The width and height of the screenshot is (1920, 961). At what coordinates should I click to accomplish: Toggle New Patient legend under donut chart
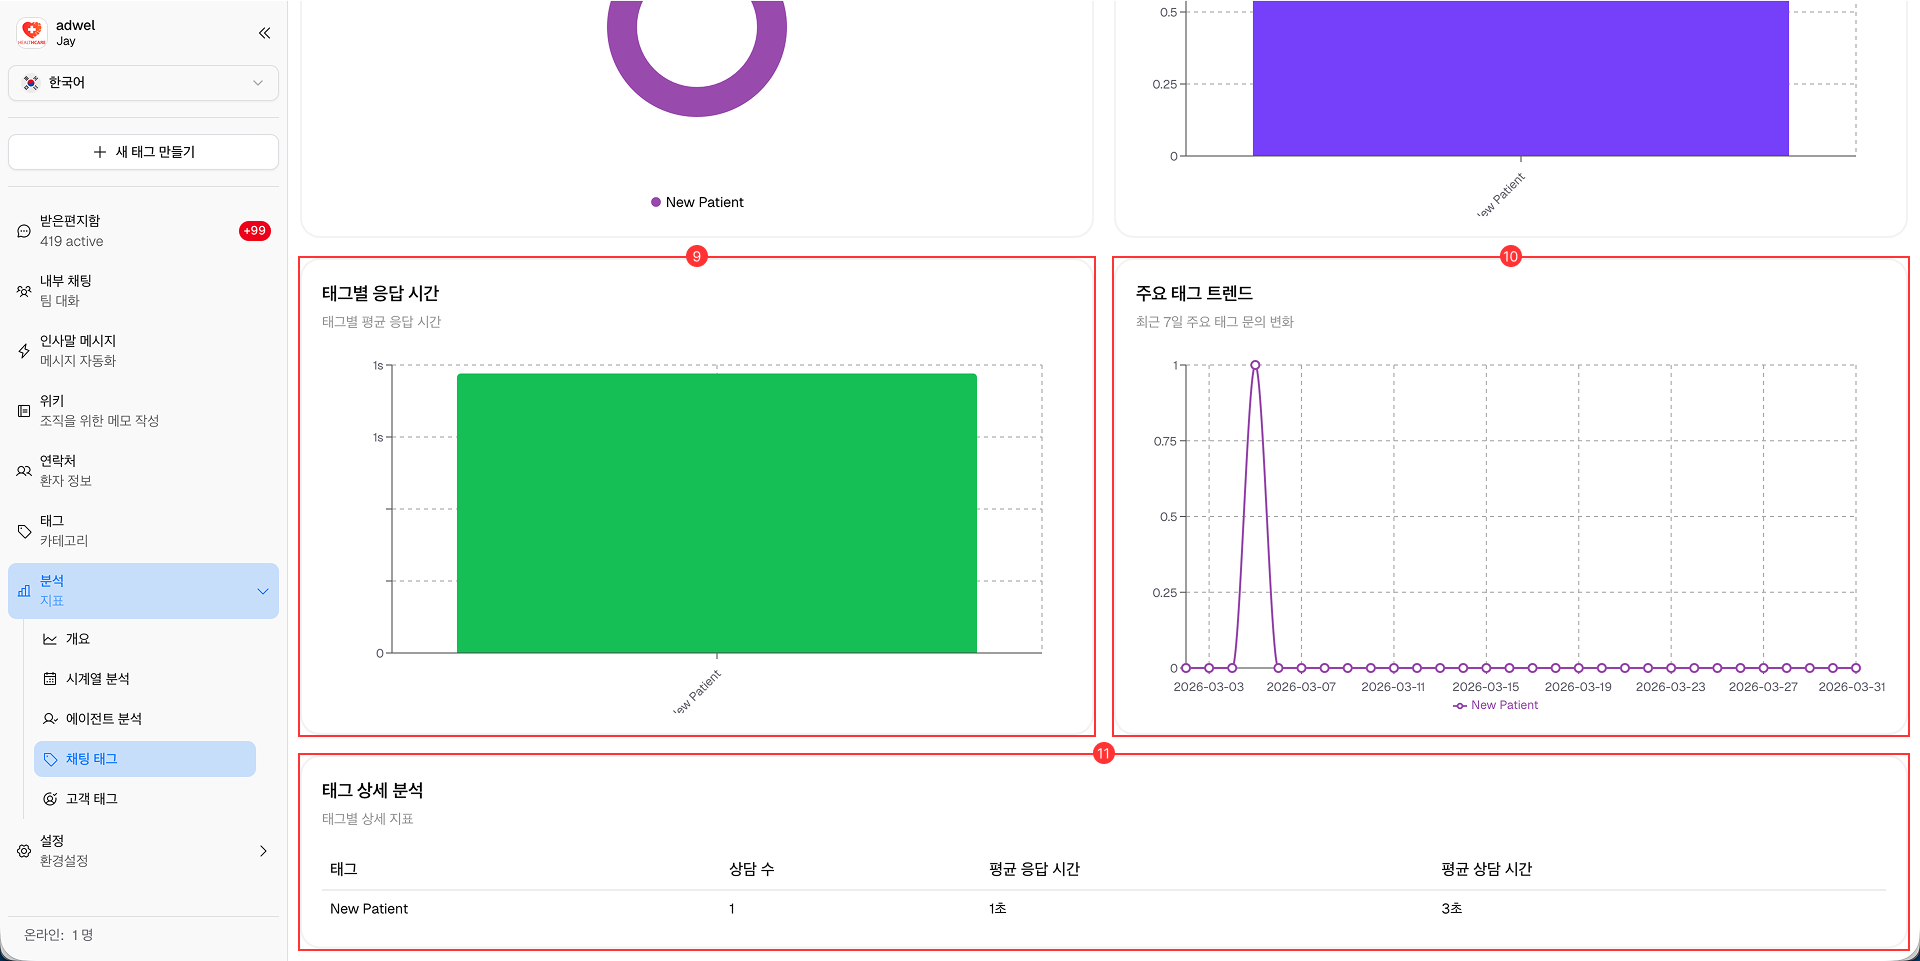pos(697,201)
